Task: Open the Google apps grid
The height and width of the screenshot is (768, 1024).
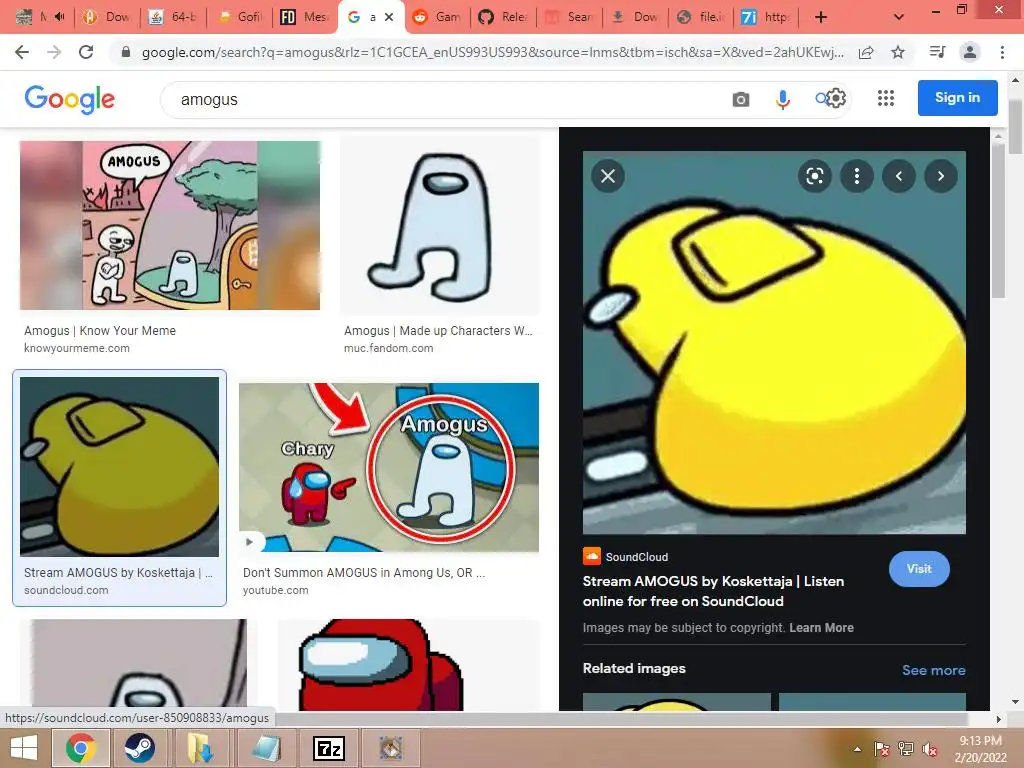Action: pyautogui.click(x=886, y=98)
